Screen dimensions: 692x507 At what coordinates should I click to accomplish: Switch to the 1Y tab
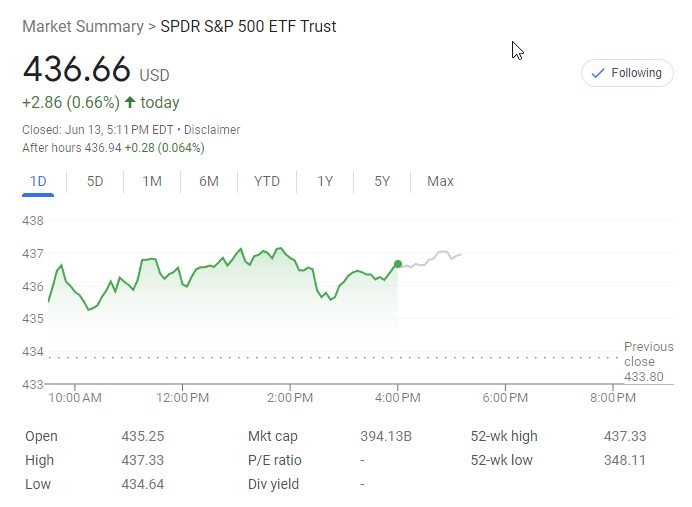pos(325,181)
